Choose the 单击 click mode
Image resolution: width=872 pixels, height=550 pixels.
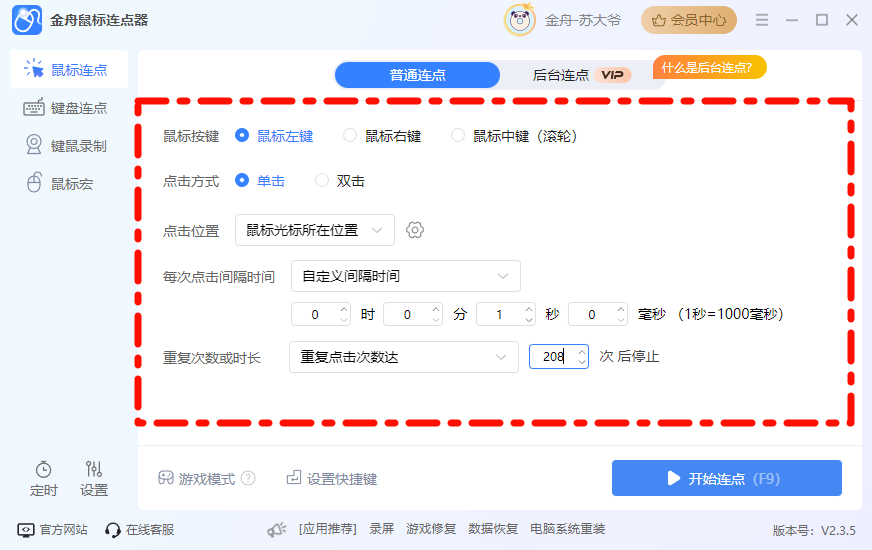[242, 180]
